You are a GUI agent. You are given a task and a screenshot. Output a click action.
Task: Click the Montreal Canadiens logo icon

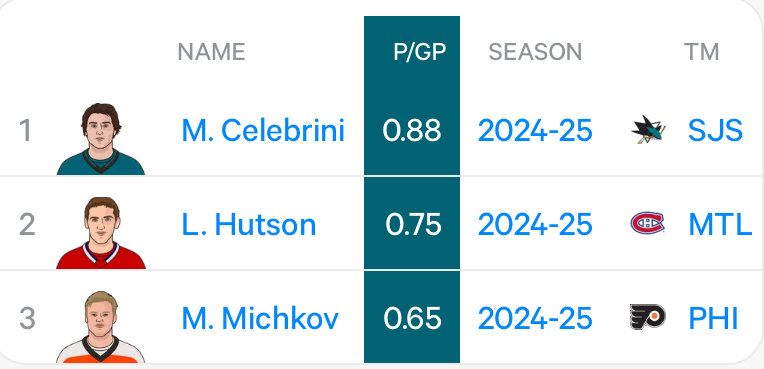[648, 224]
